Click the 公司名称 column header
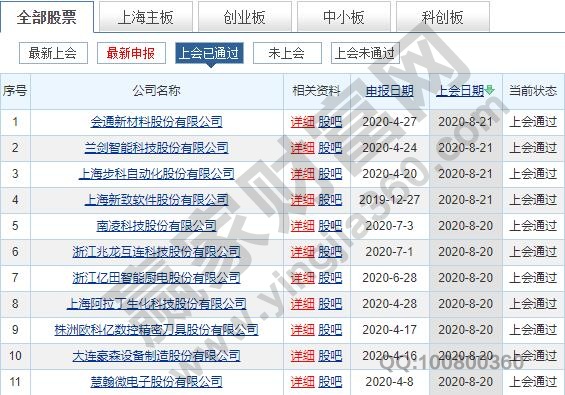 click(156, 91)
